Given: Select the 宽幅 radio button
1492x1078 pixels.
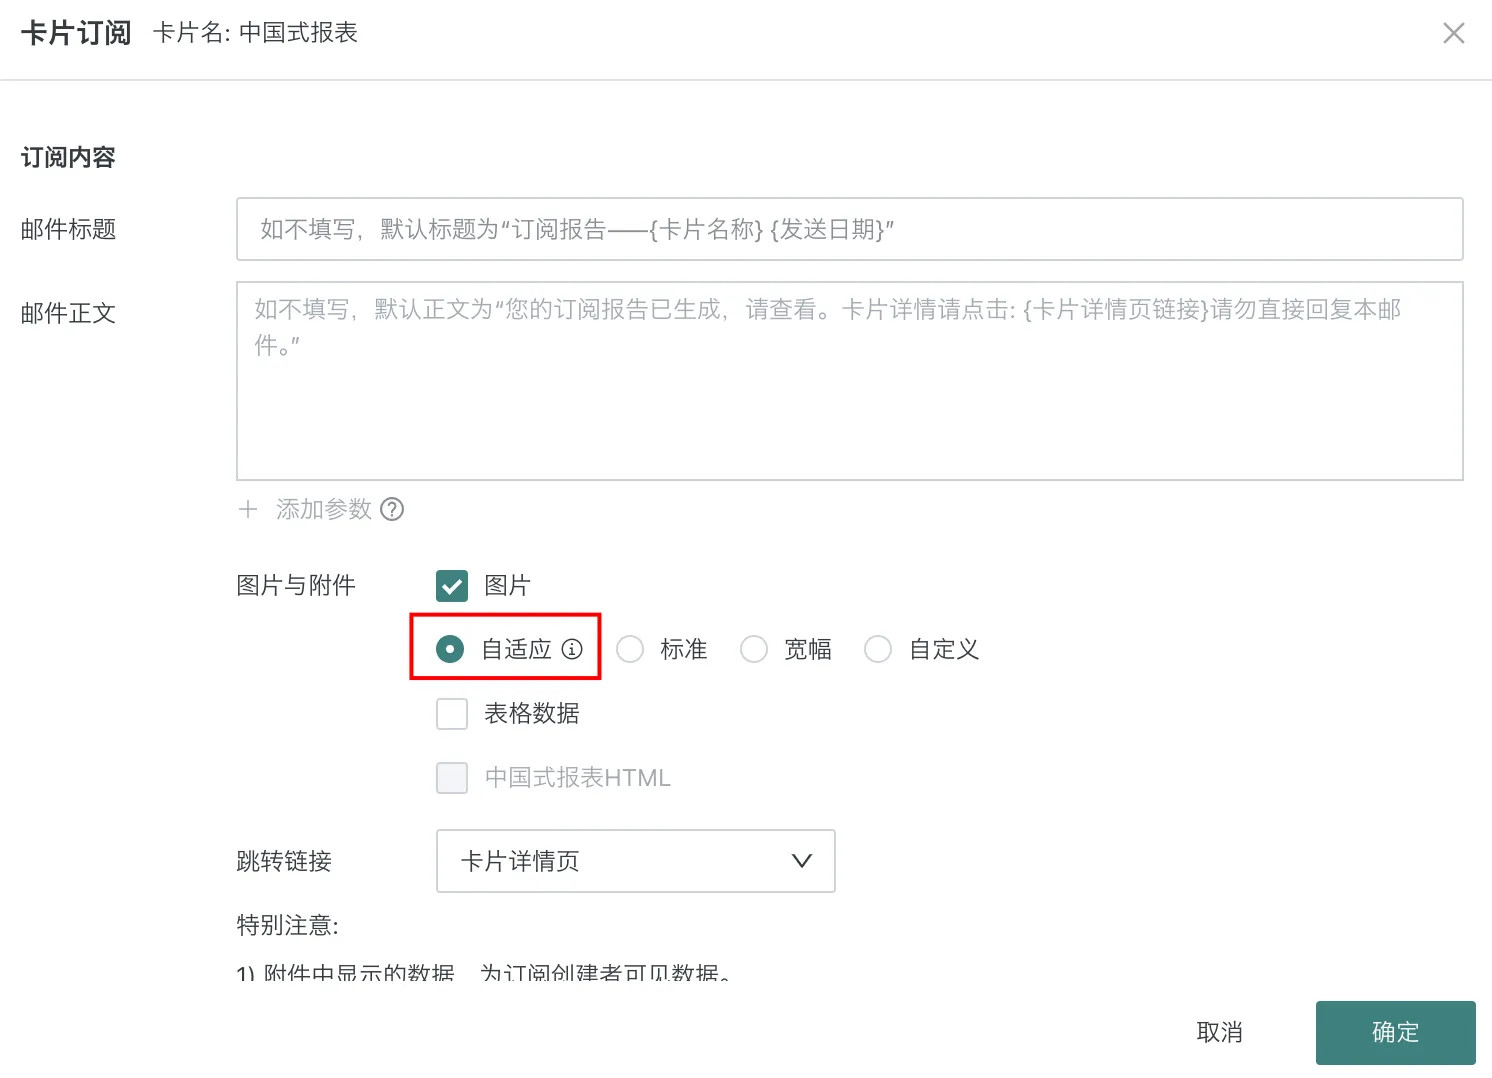Looking at the screenshot, I should point(754,649).
